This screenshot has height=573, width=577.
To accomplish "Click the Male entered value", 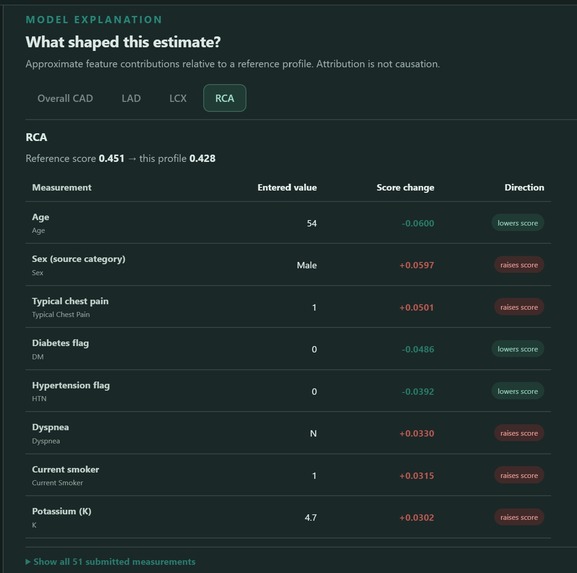I will pyautogui.click(x=307, y=265).
